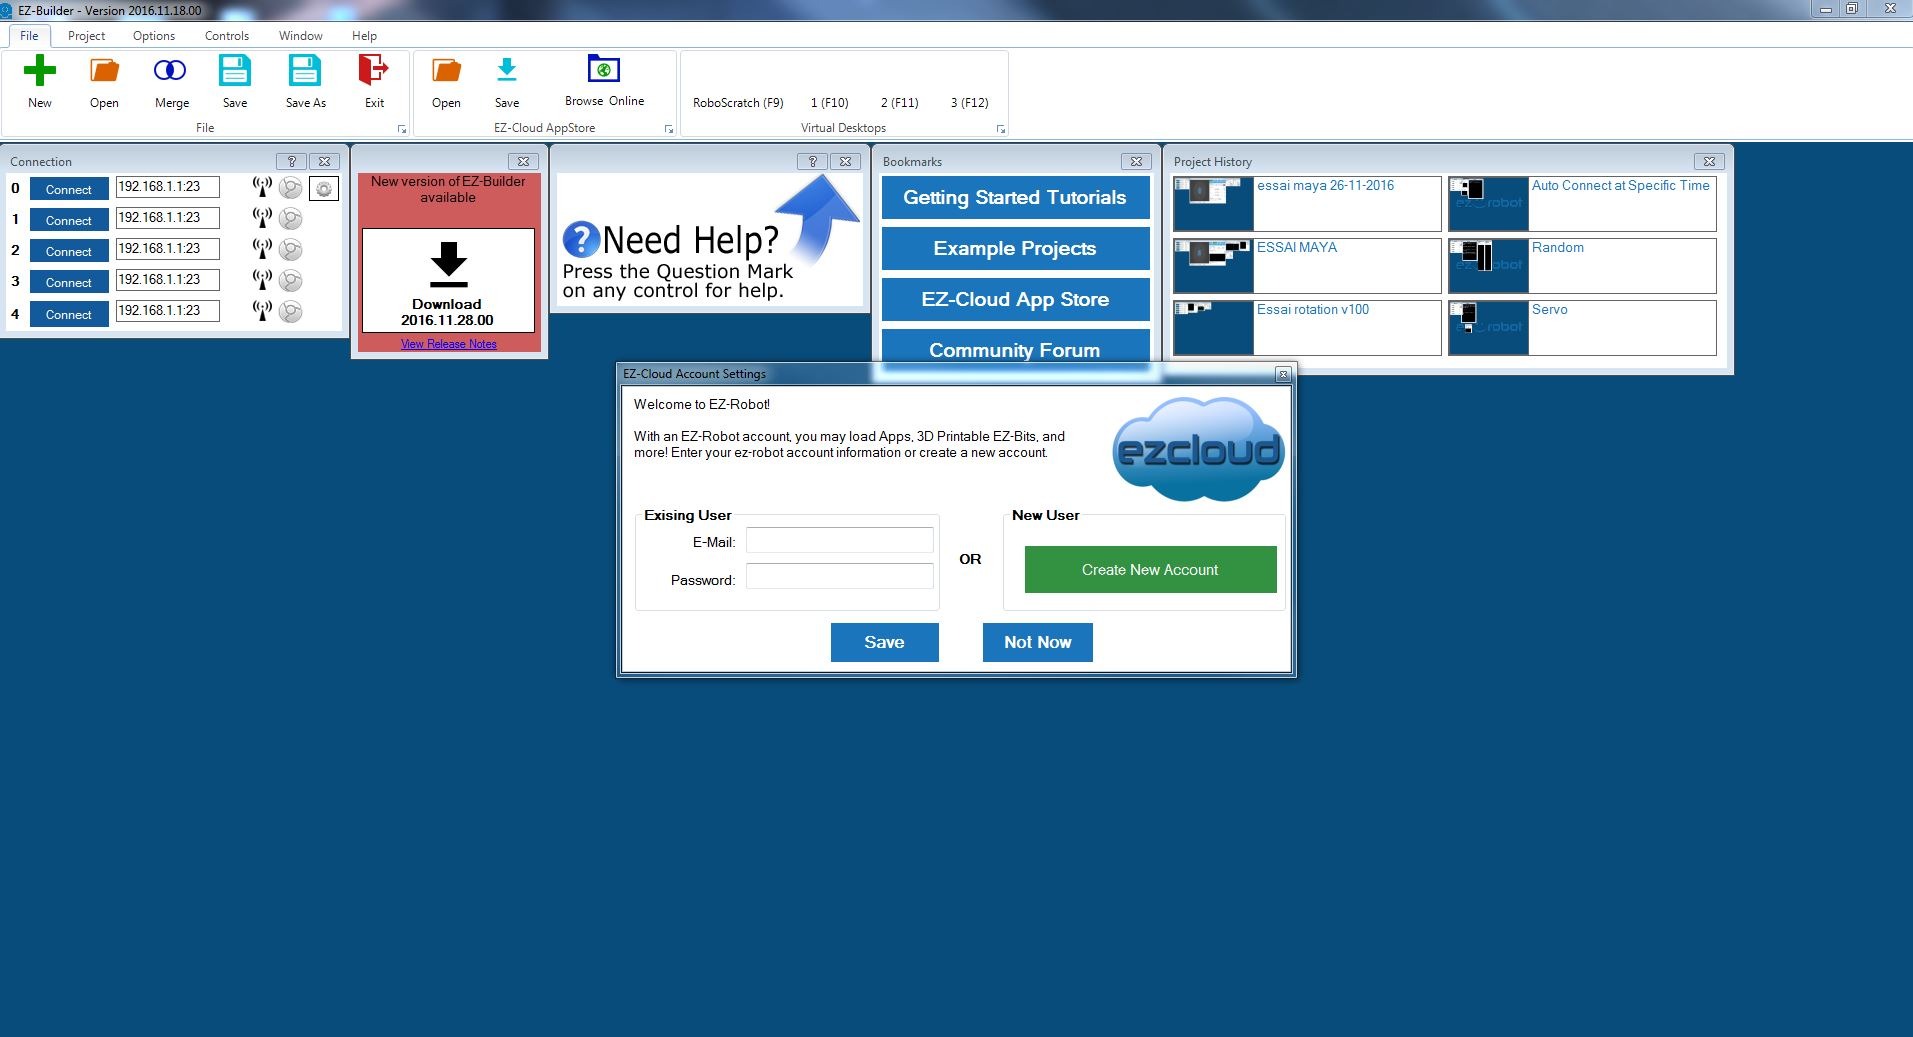Viewport: 1913px width, 1037px height.
Task: Click the Browse Online icon
Action: (604, 69)
